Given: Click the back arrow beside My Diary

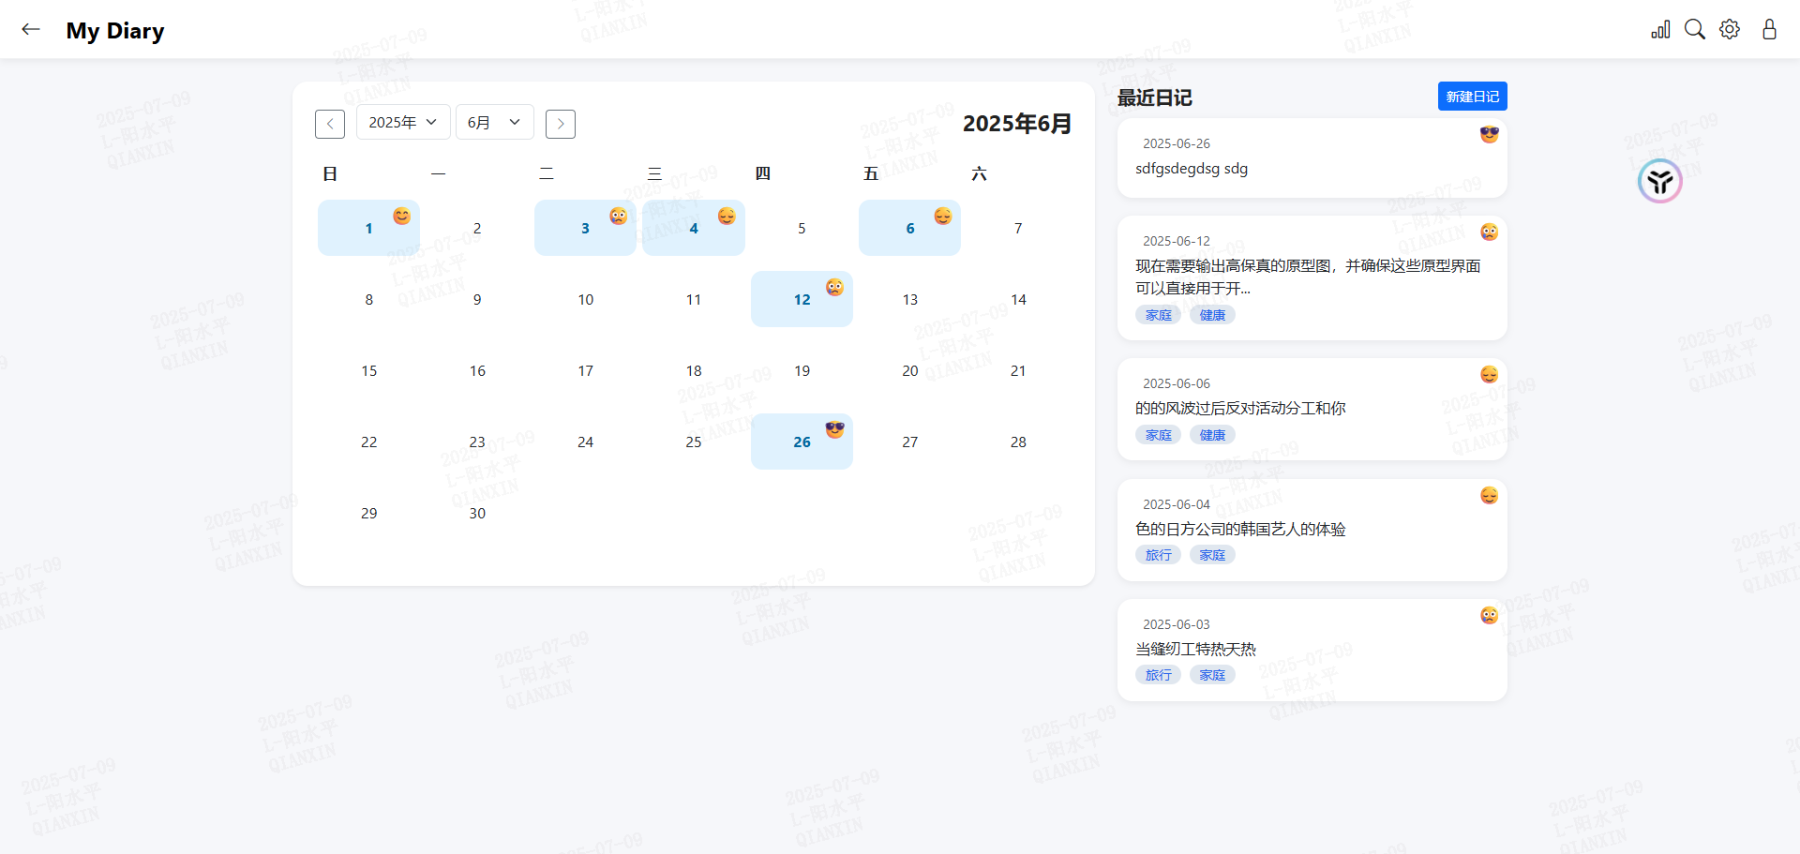Looking at the screenshot, I should (31, 30).
